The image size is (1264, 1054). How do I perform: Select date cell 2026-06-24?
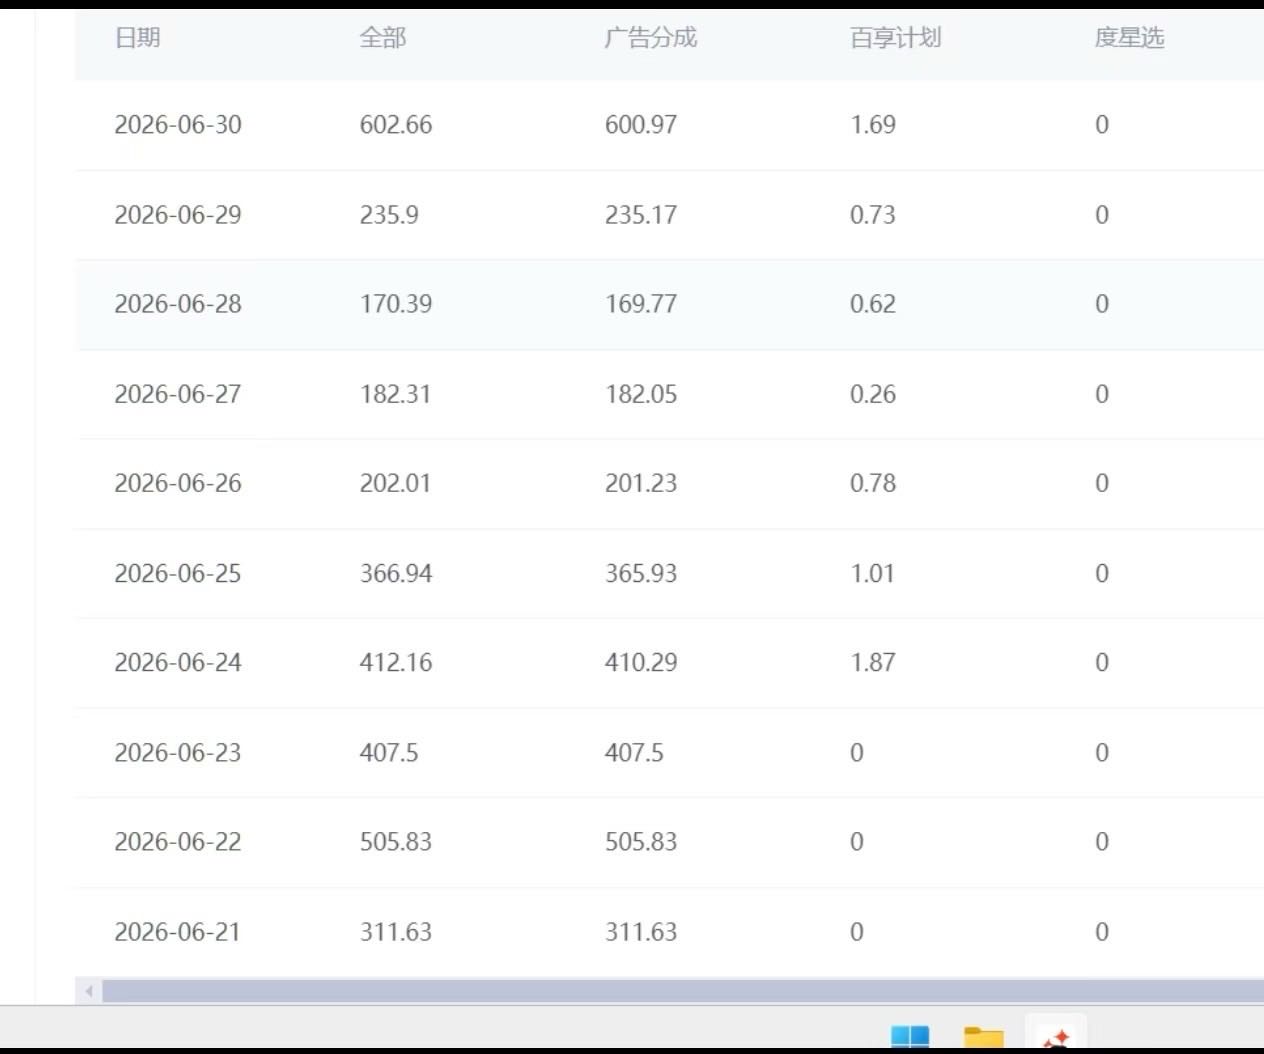(178, 662)
